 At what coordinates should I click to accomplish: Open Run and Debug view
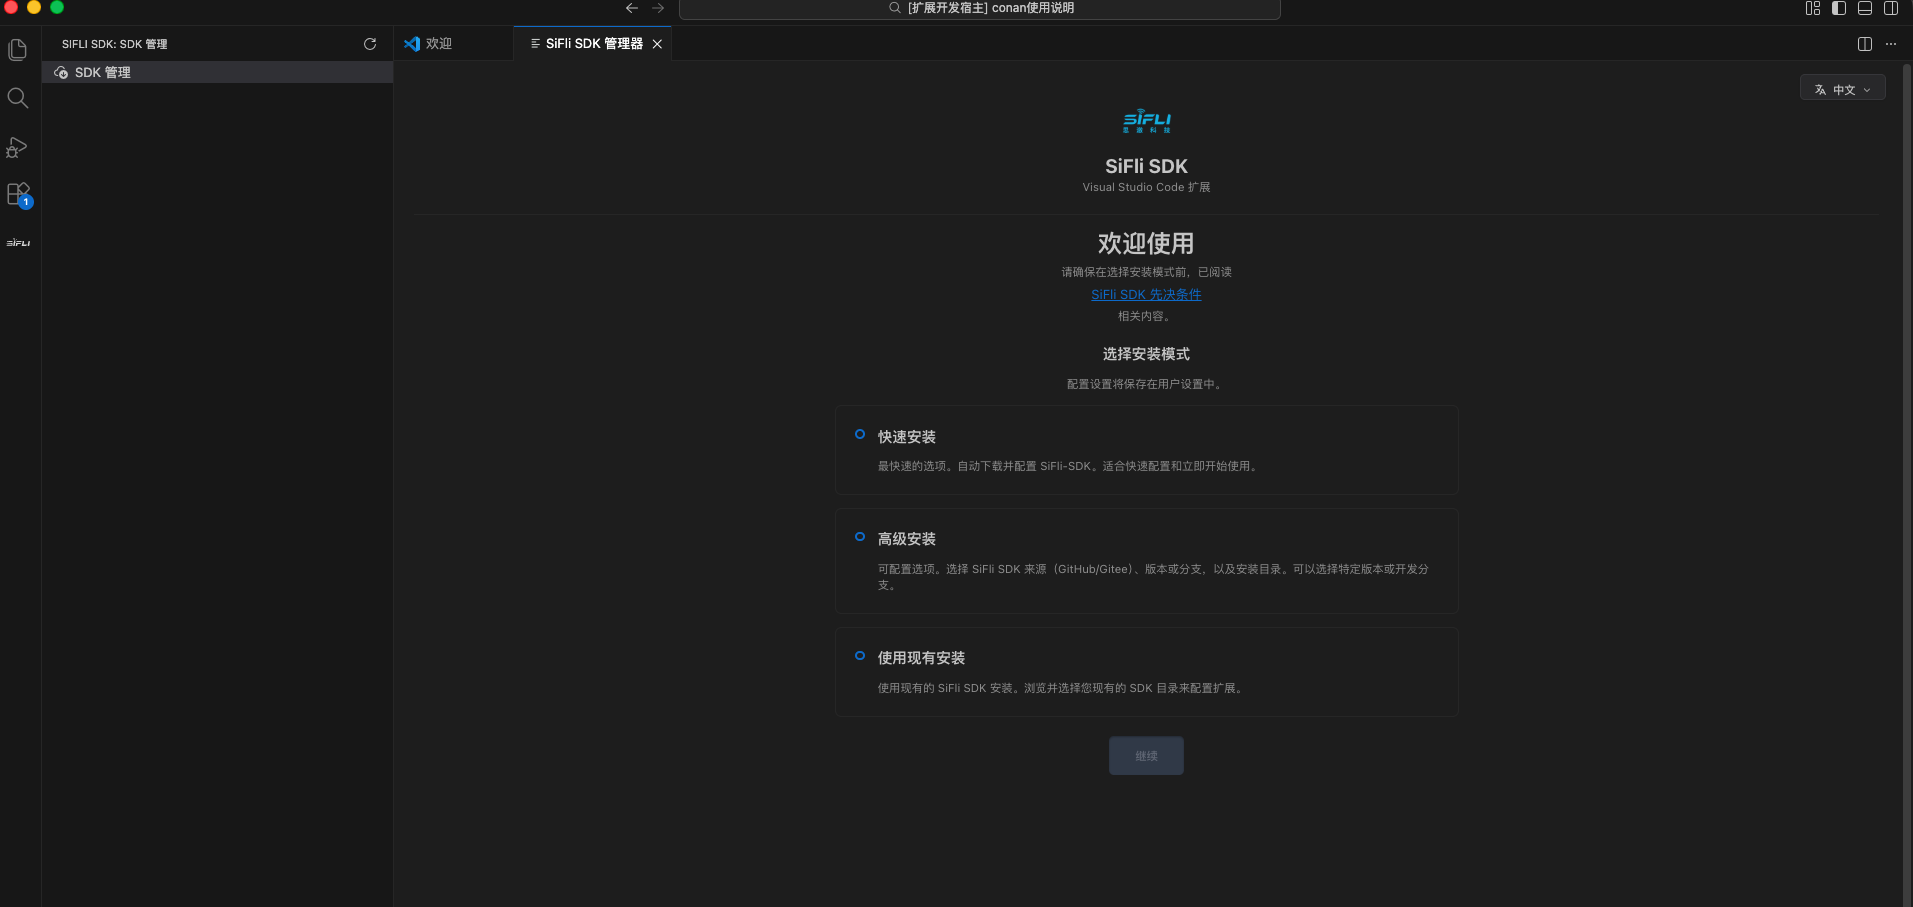[17, 147]
